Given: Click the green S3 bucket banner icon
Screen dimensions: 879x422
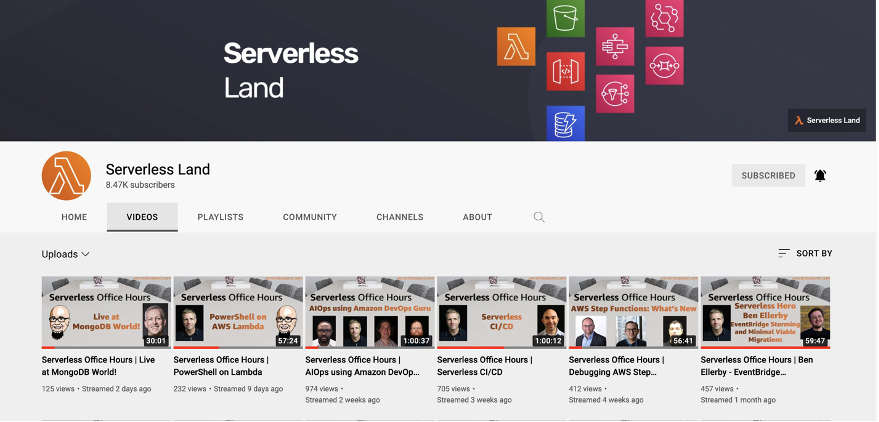Looking at the screenshot, I should (x=566, y=18).
